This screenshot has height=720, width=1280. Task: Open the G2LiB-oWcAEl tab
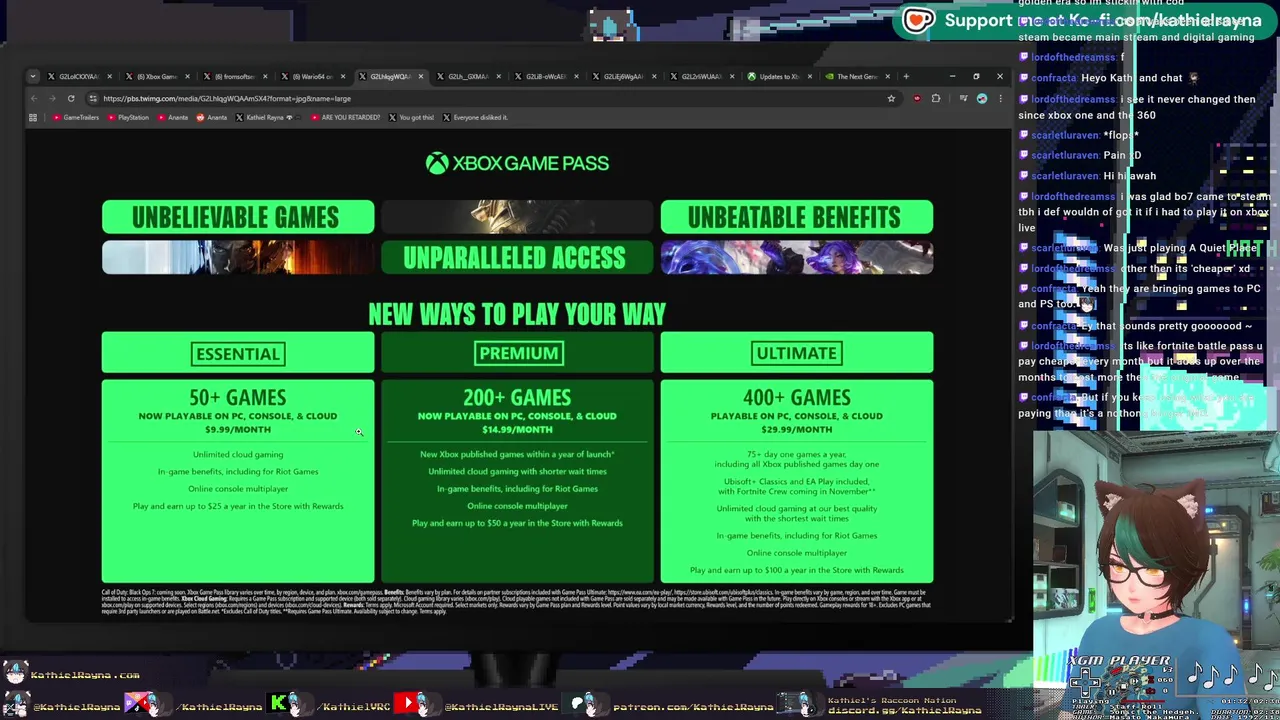(547, 76)
